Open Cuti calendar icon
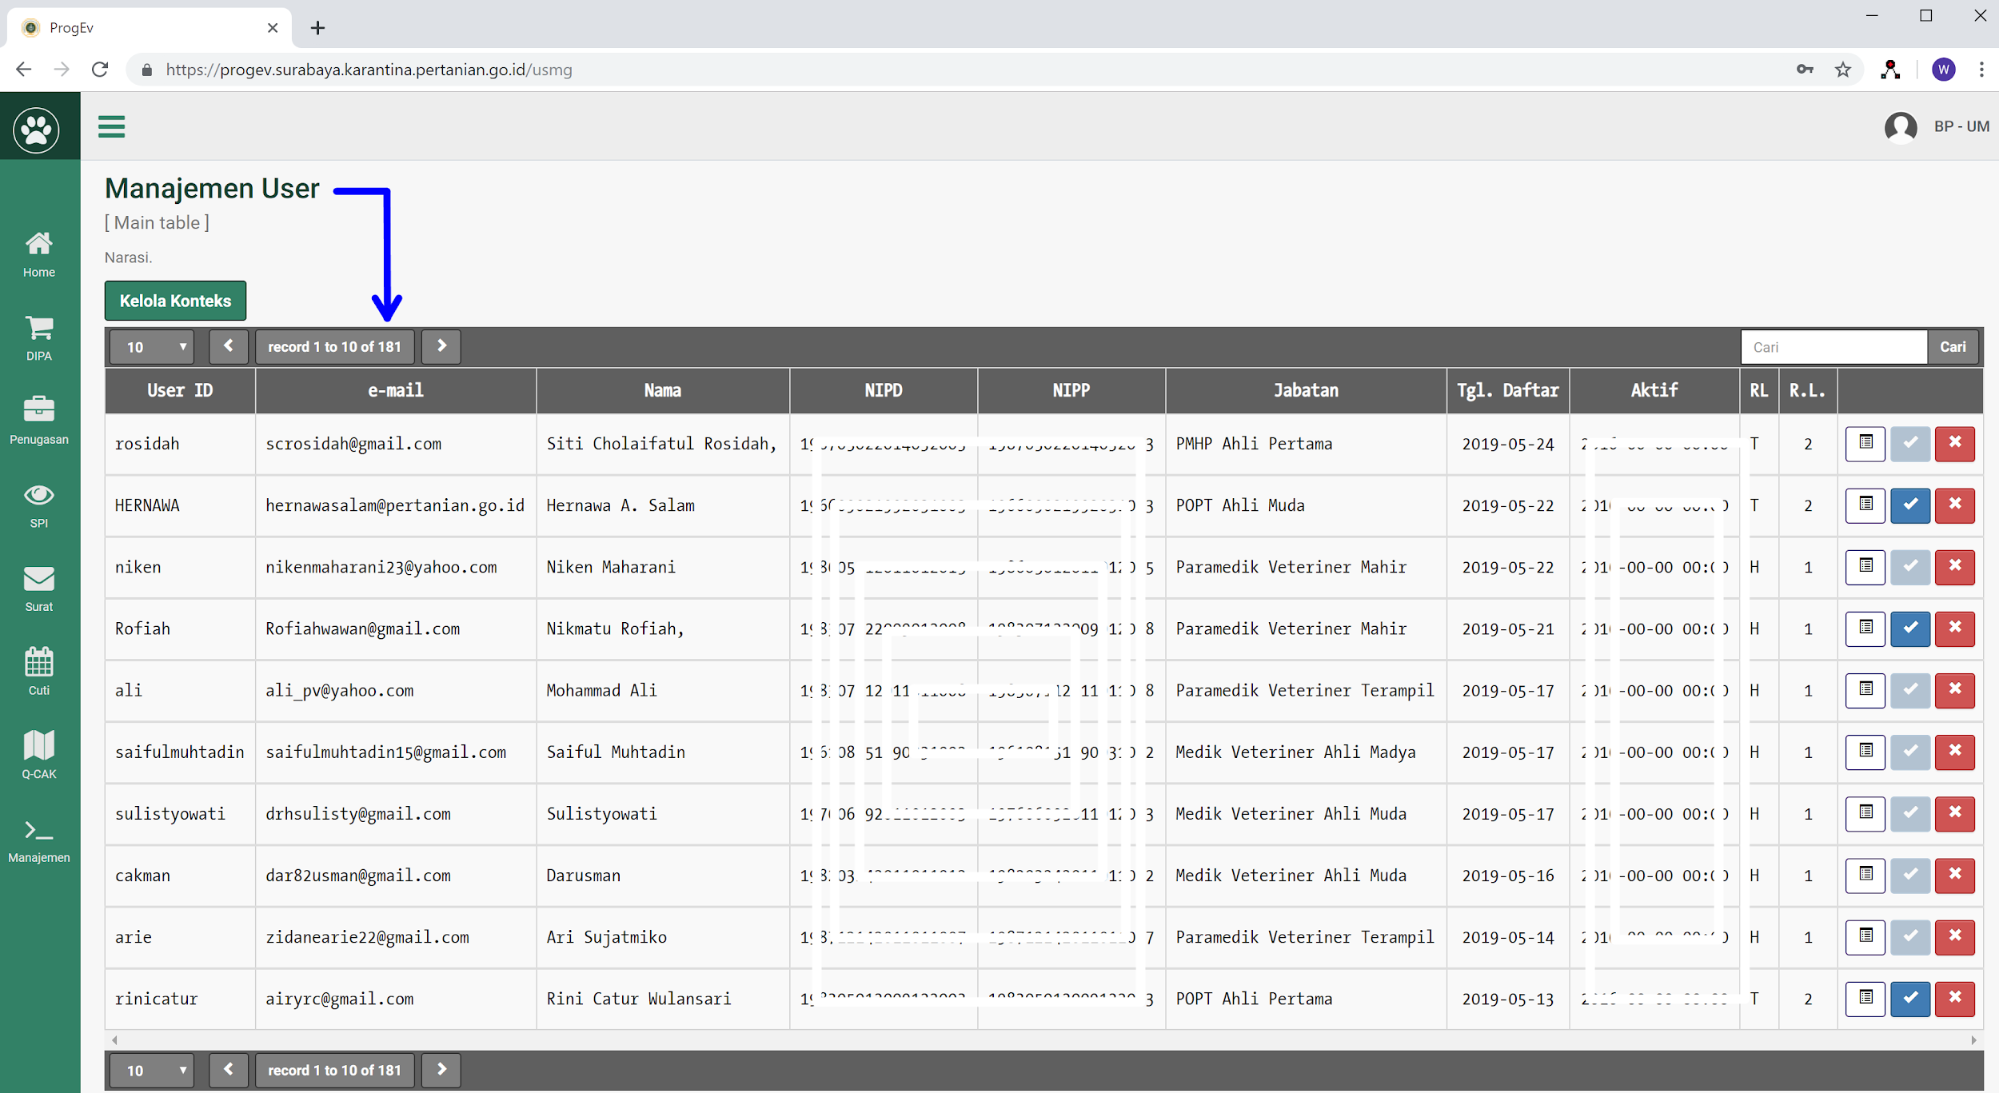Screen dimensions: 1999x1094 tap(39, 672)
